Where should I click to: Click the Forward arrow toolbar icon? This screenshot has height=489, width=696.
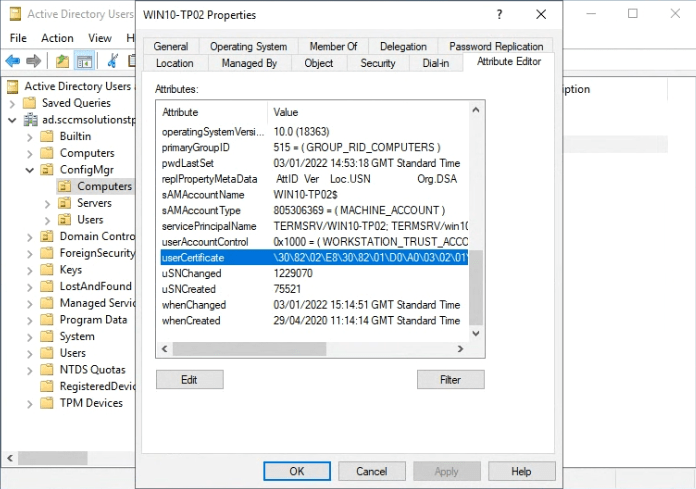(x=34, y=62)
